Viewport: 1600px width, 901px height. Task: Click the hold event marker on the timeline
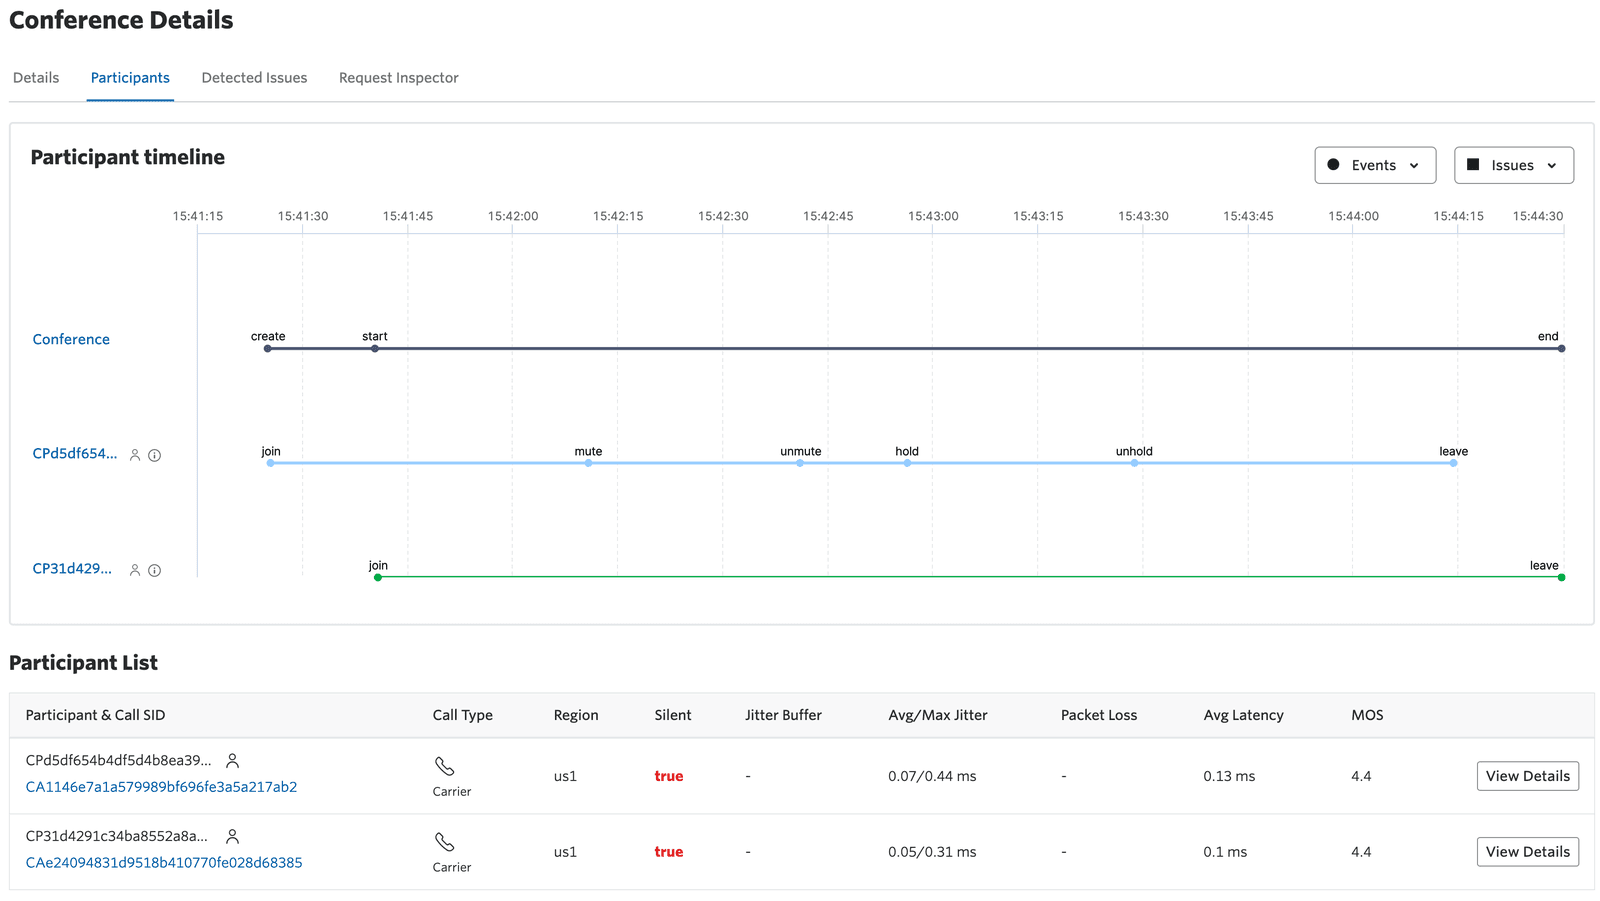[906, 463]
